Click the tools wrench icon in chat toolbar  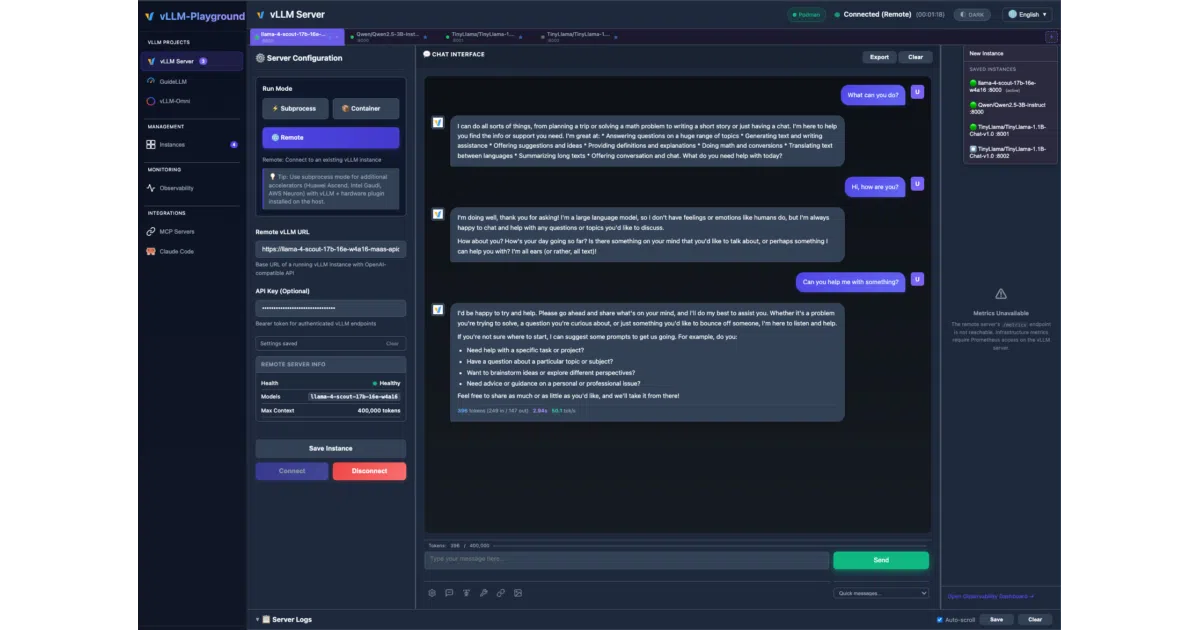[x=484, y=593]
